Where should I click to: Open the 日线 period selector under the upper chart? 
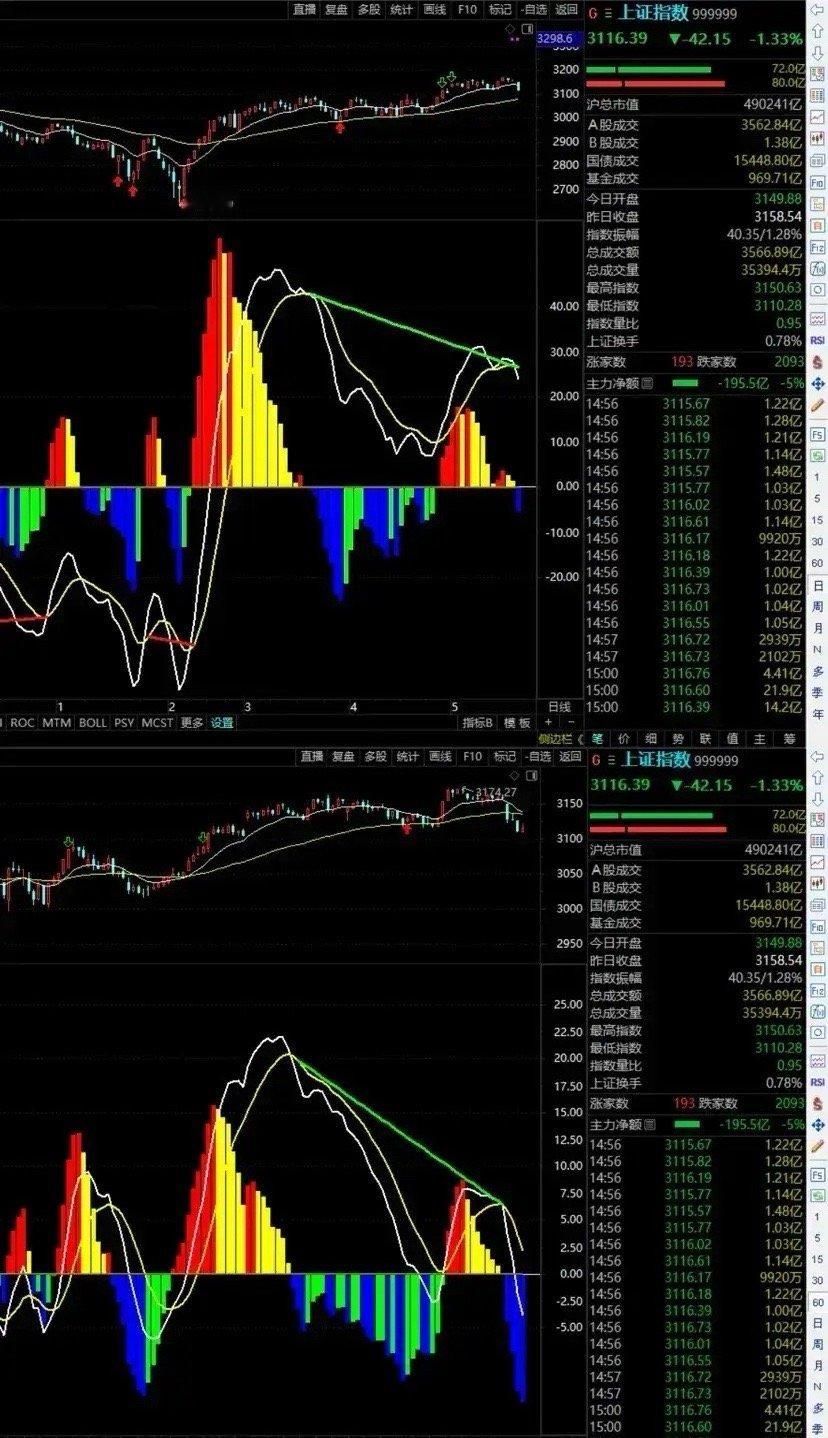click(x=559, y=706)
